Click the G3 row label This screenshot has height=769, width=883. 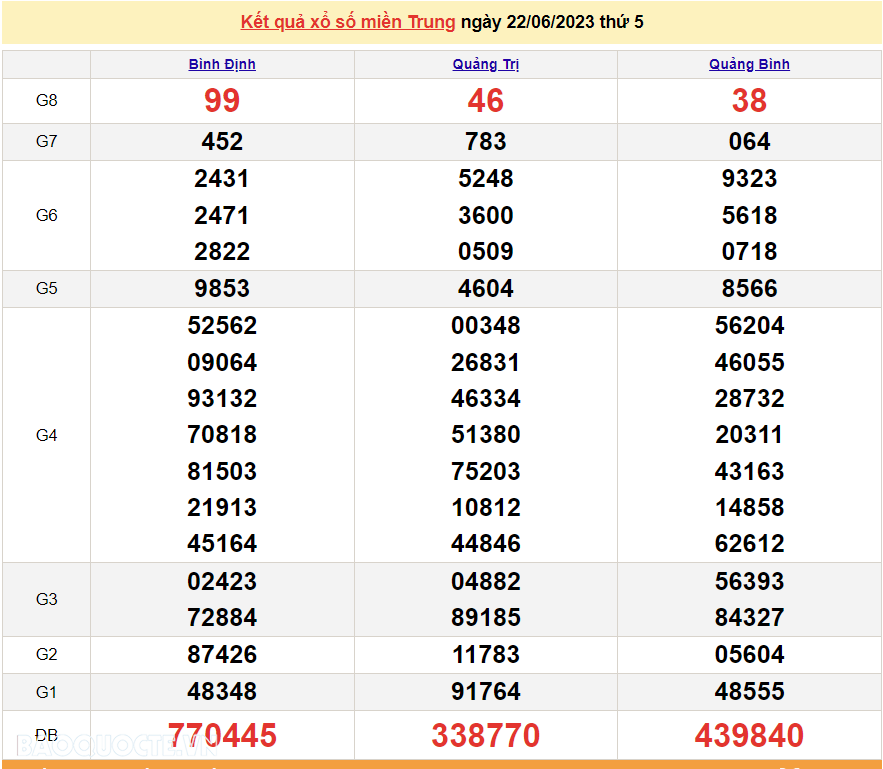(47, 599)
